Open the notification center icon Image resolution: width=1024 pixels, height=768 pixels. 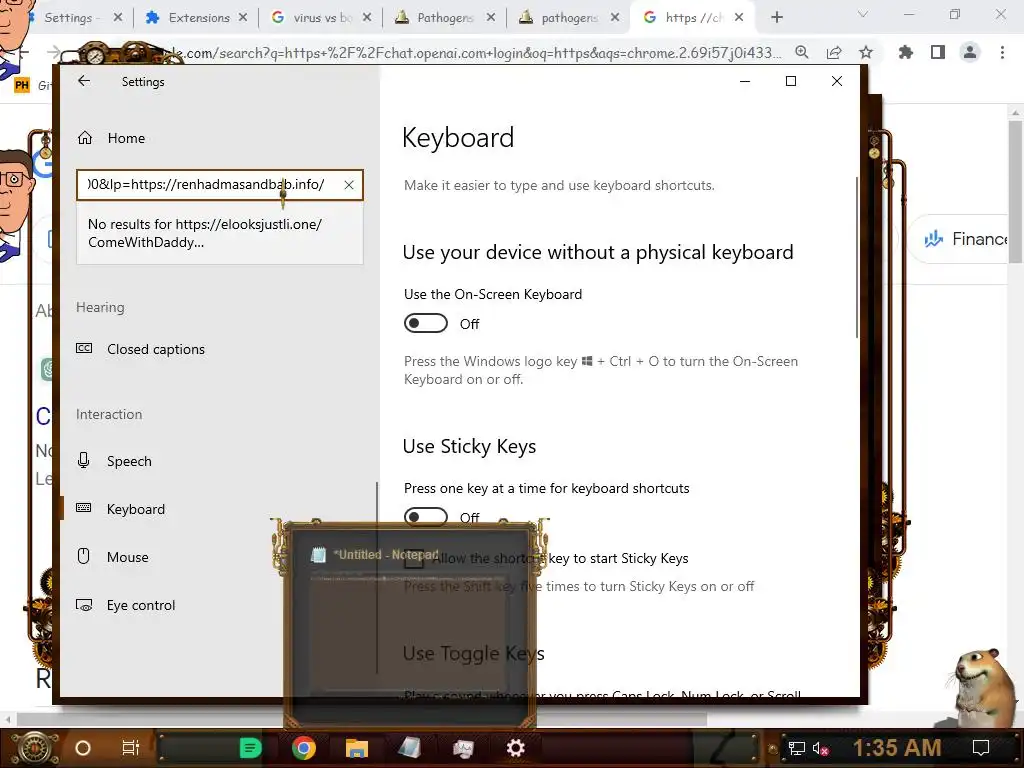pos(981,748)
